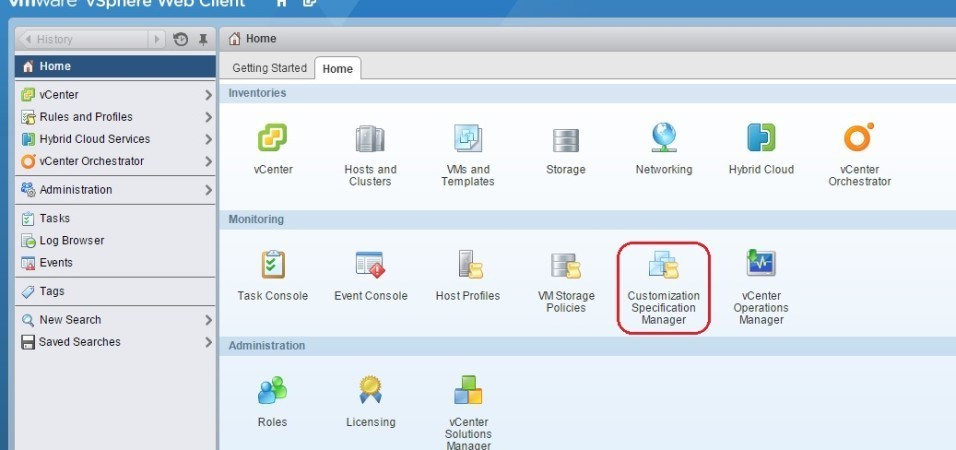The width and height of the screenshot is (956, 450).
Task: Expand the vCenter navigator arrow
Action: click(x=209, y=95)
